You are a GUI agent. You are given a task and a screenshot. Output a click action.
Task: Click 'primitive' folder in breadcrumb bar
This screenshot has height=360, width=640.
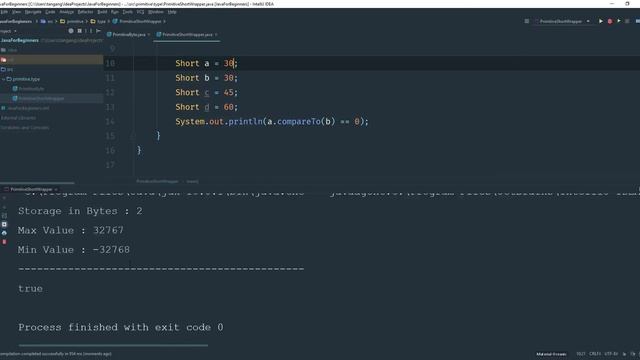(x=72, y=21)
